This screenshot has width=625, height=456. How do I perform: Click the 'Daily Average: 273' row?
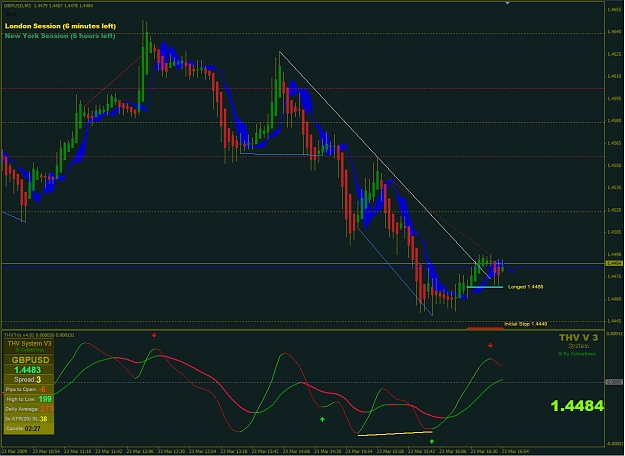point(28,409)
